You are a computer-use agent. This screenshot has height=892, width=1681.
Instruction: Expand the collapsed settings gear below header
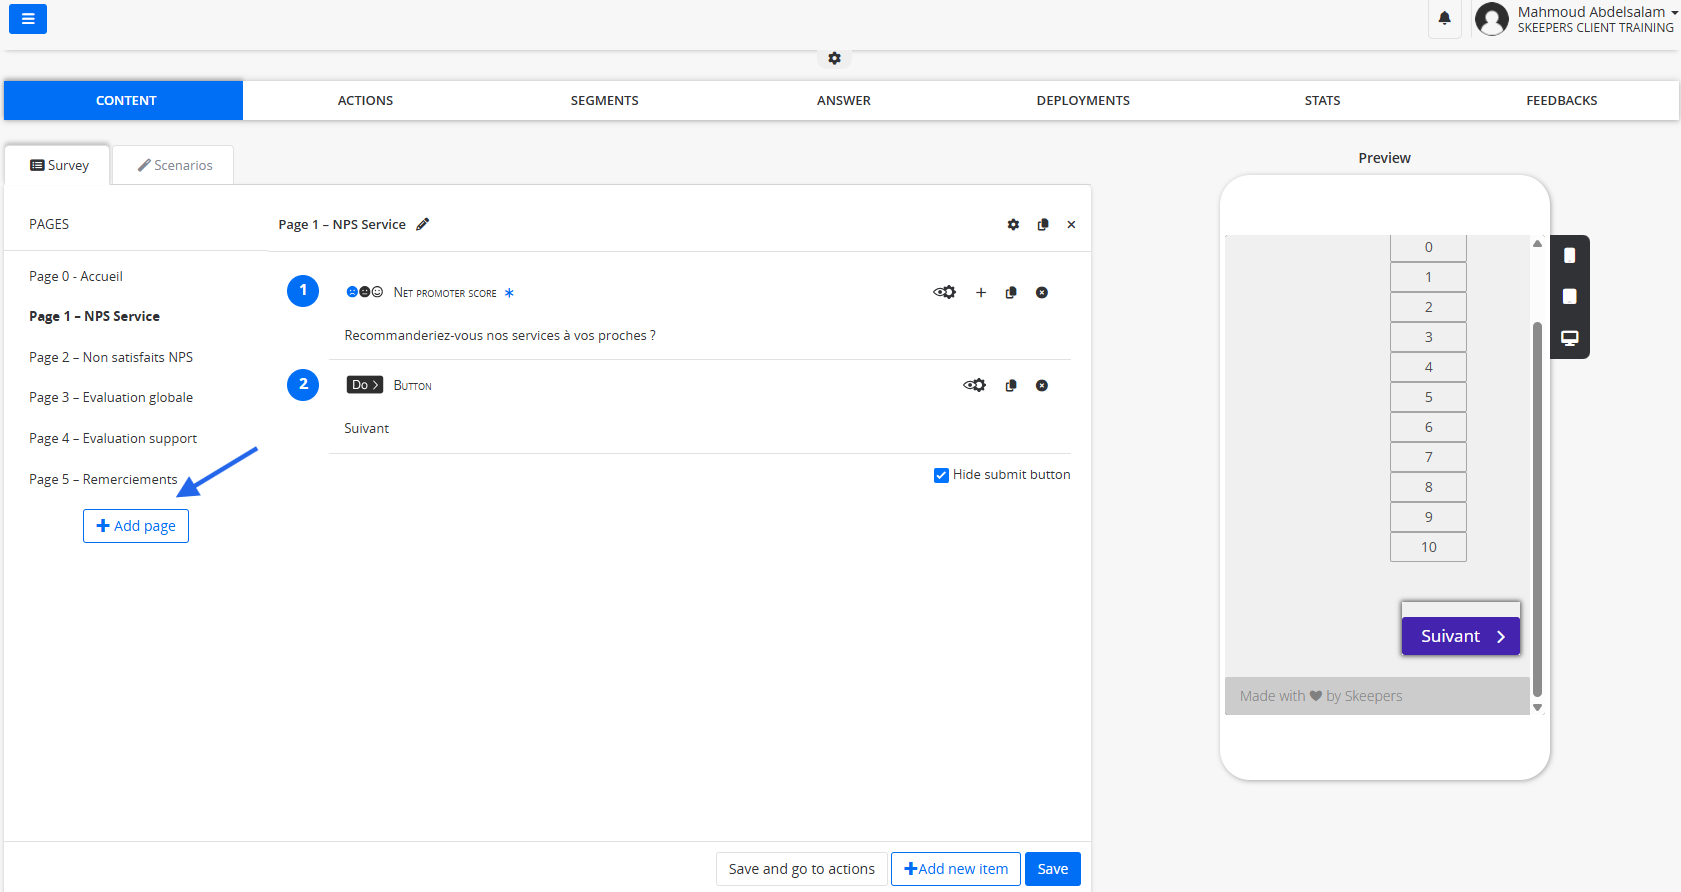point(834,58)
